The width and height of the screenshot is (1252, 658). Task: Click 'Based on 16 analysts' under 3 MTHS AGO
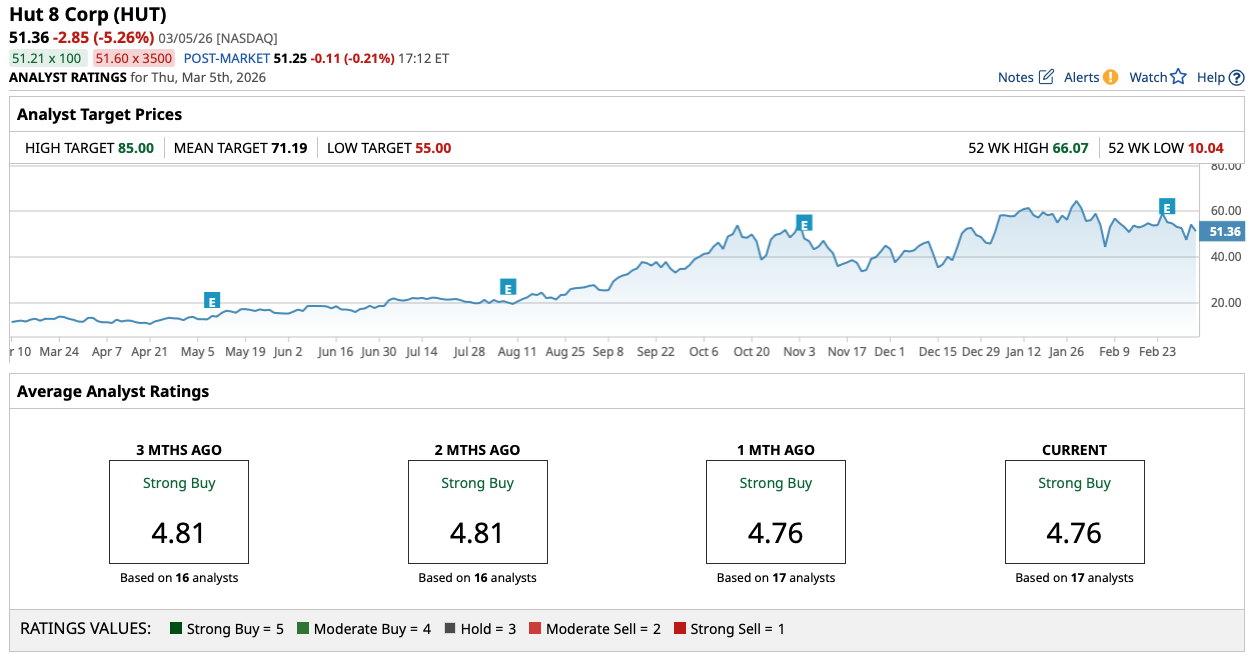pos(179,578)
